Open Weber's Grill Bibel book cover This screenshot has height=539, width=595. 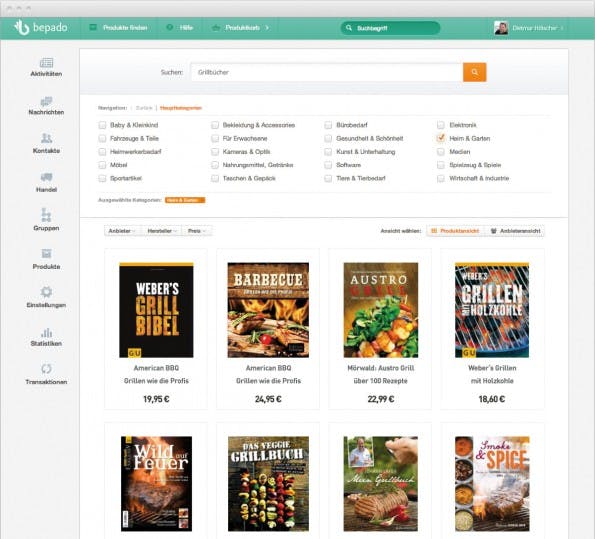pyautogui.click(x=156, y=310)
